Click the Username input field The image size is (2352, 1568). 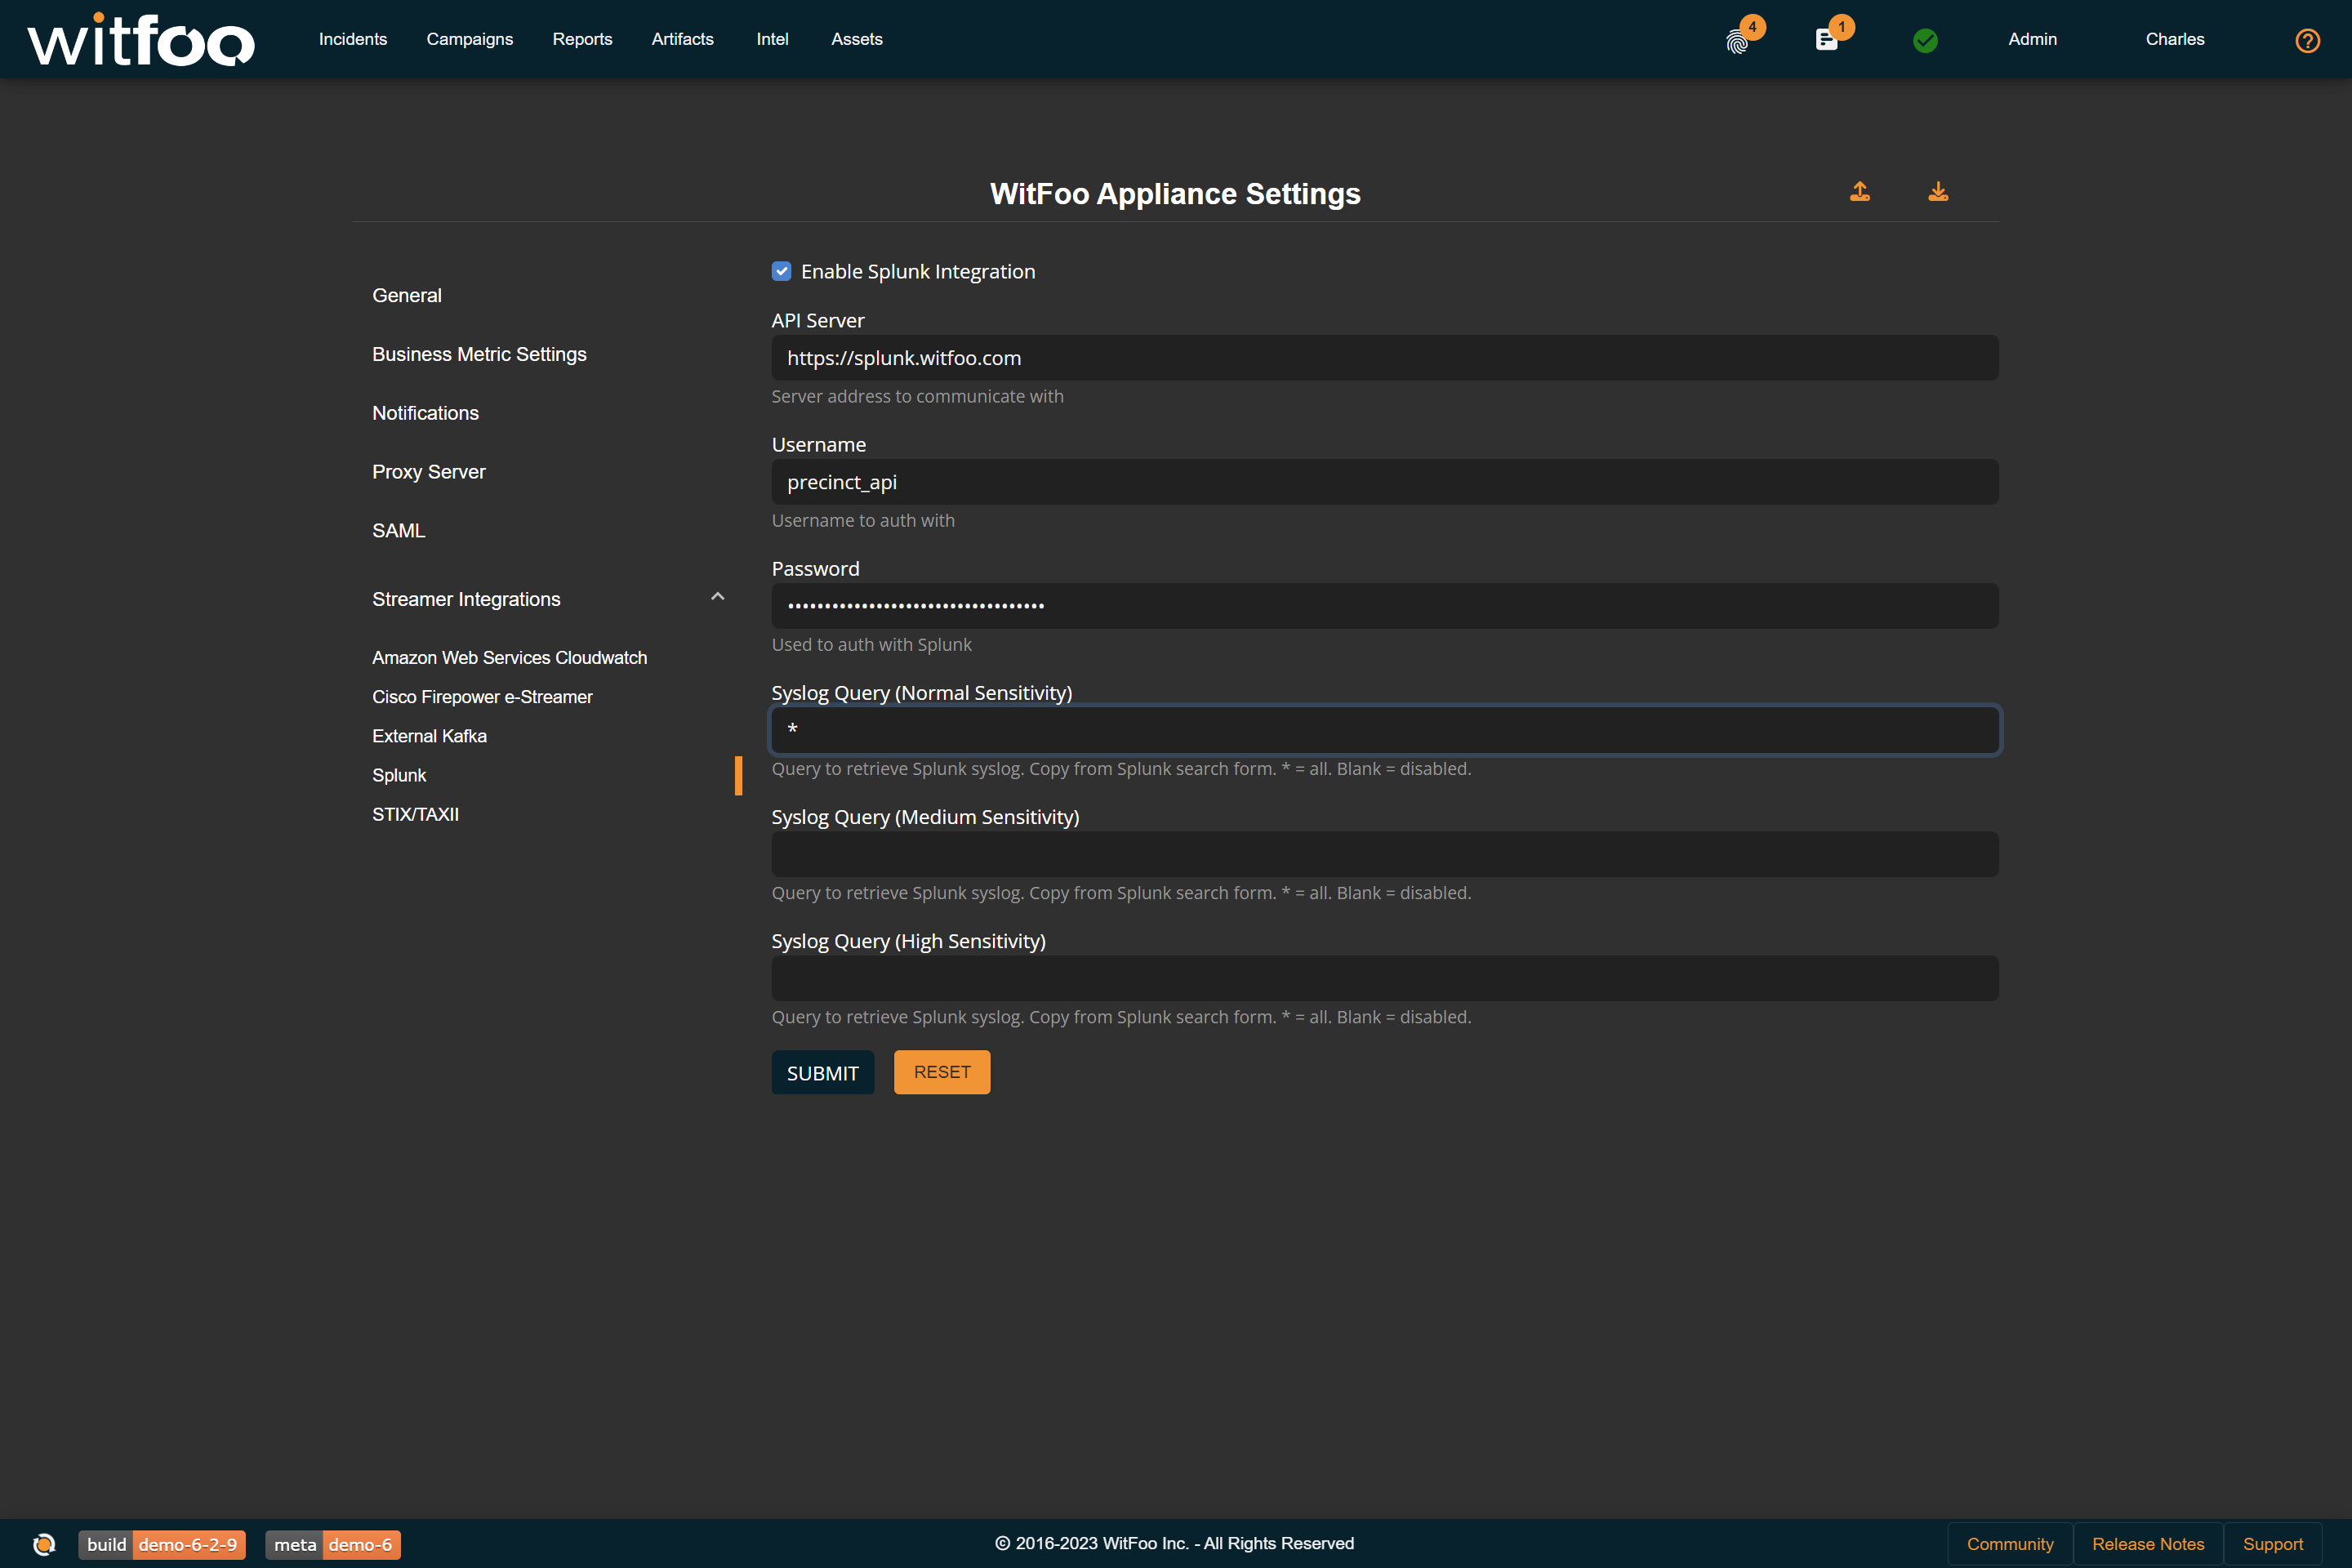1384,482
